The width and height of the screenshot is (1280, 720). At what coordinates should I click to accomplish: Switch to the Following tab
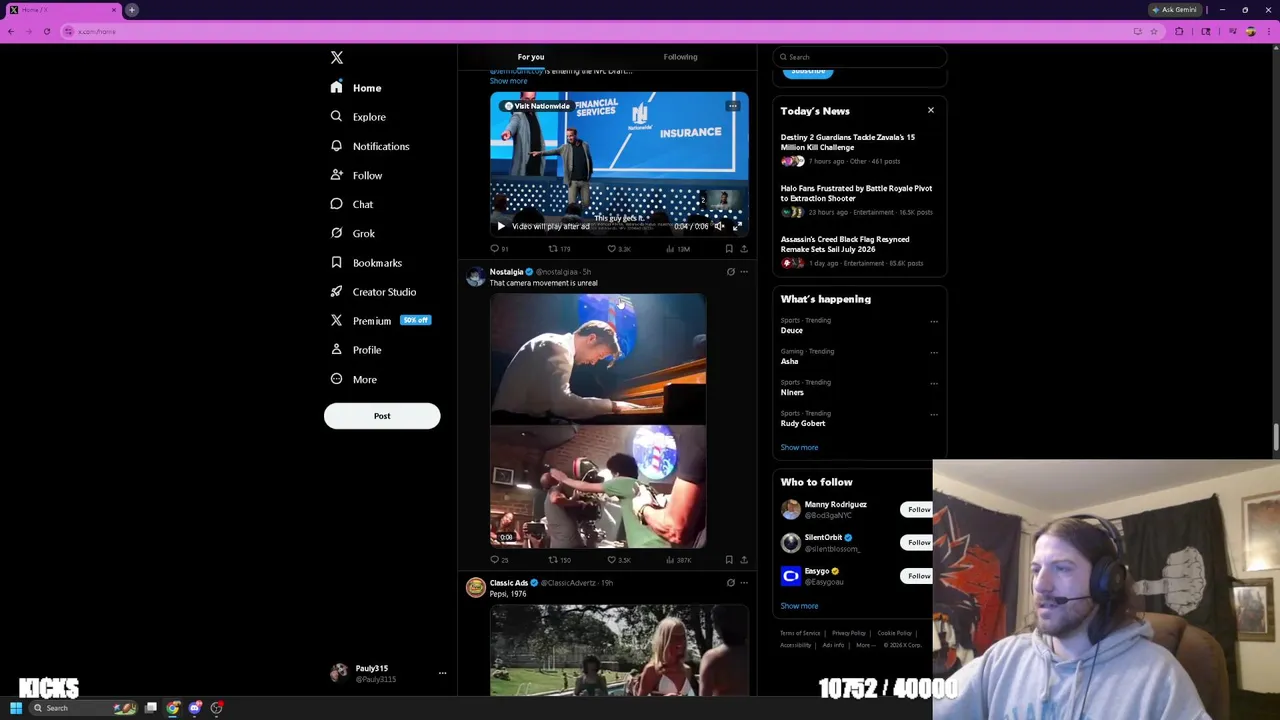tap(680, 57)
